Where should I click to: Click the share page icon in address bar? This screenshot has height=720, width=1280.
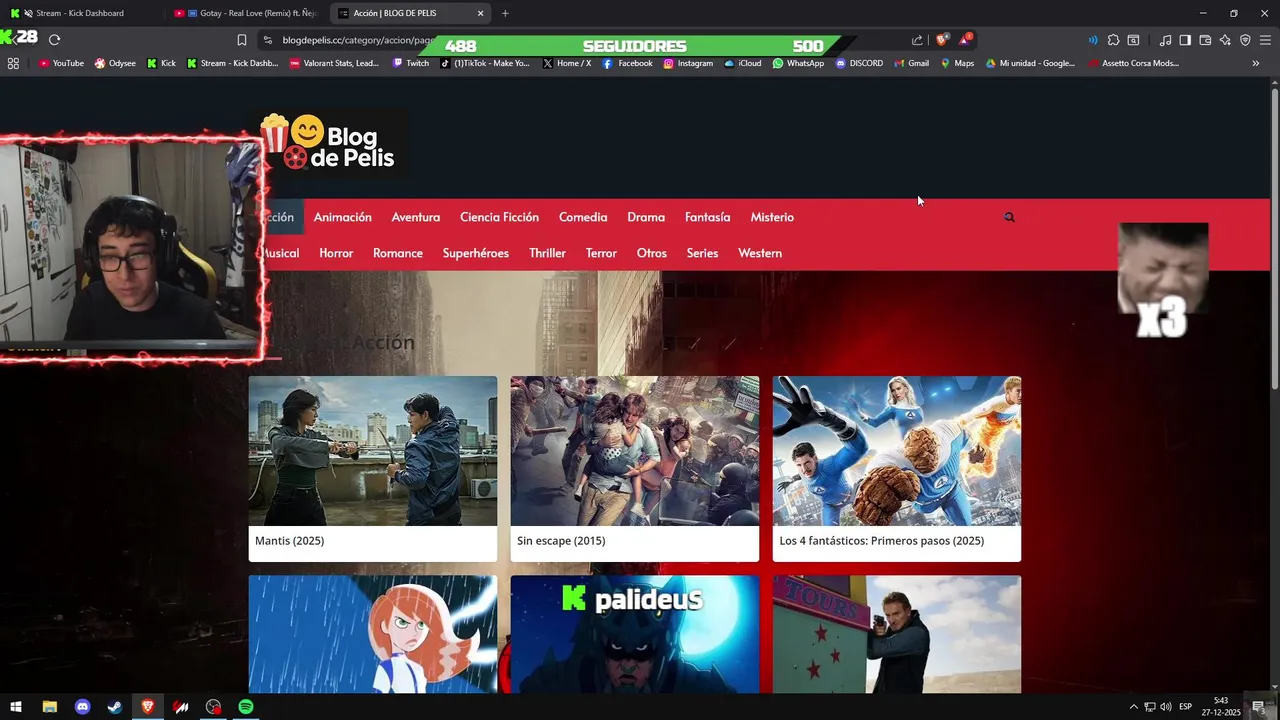tap(917, 40)
